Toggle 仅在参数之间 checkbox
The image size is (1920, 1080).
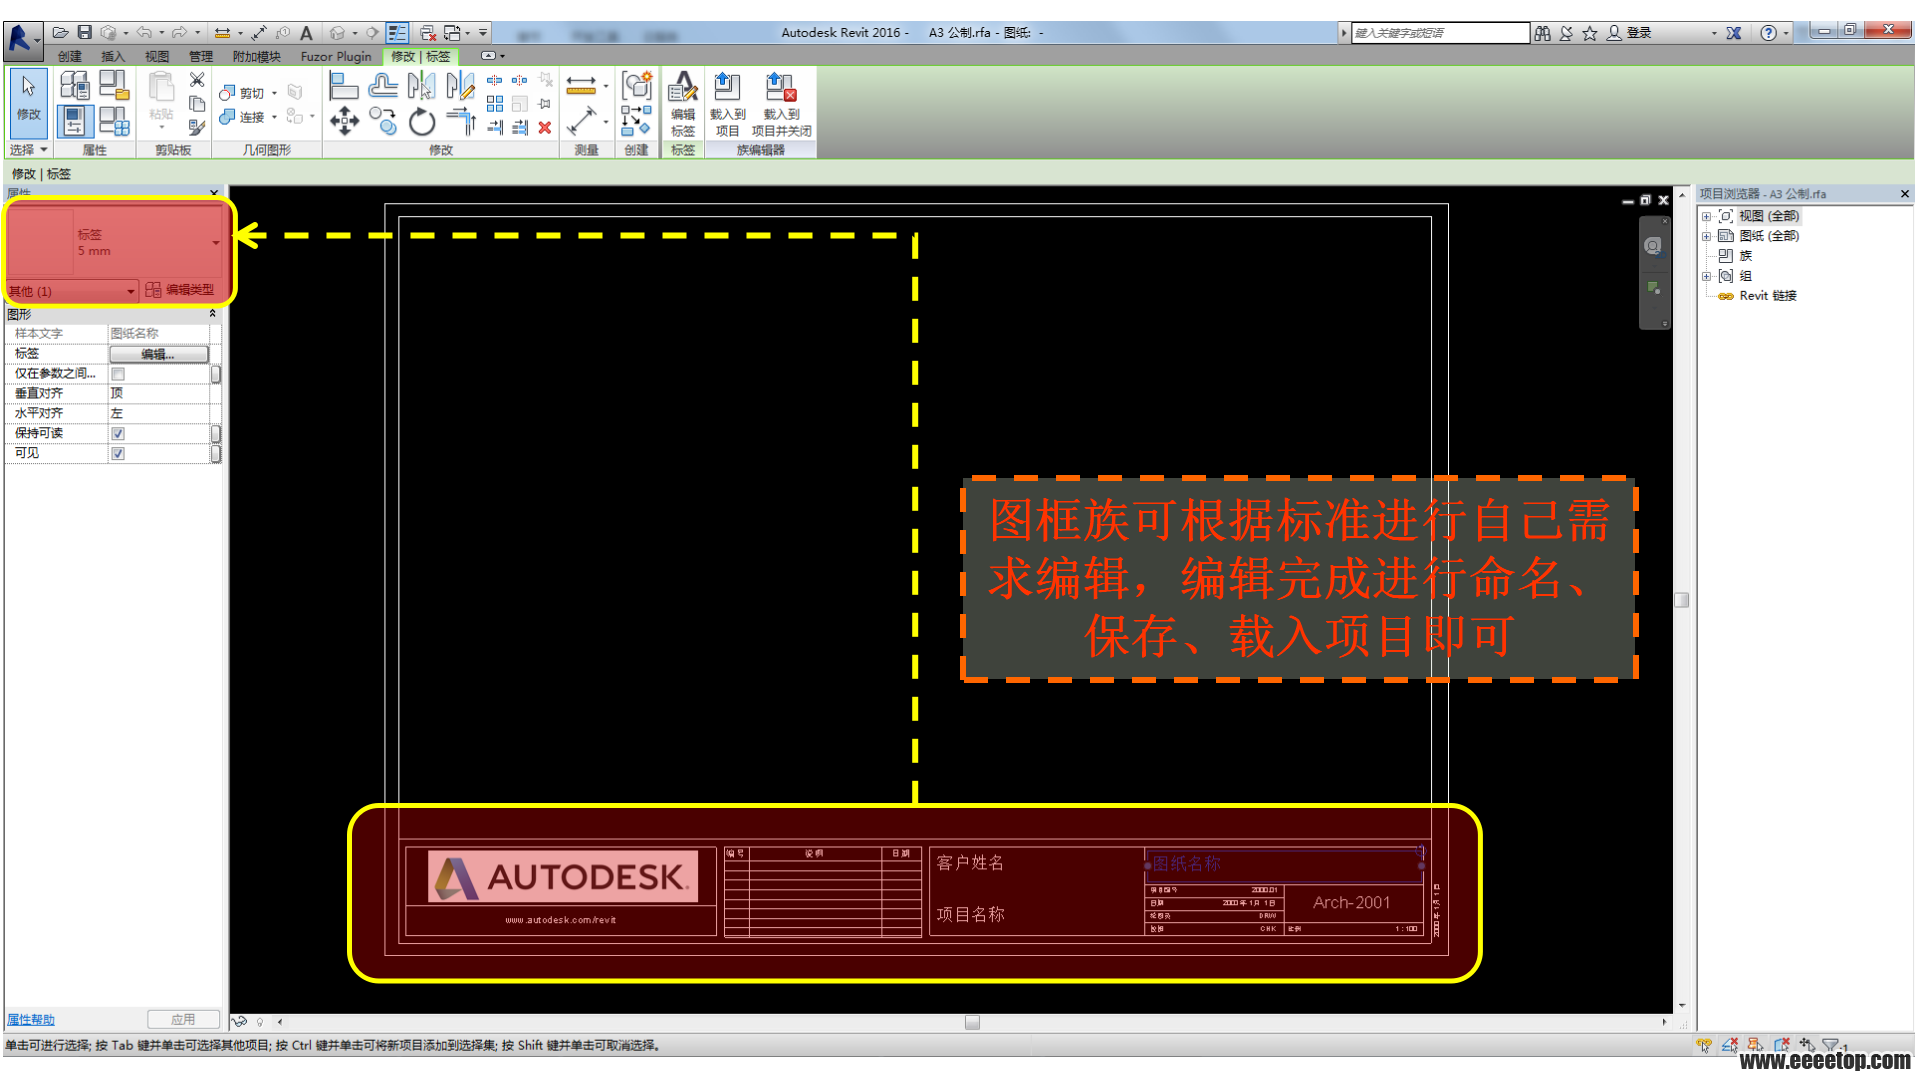tap(118, 374)
